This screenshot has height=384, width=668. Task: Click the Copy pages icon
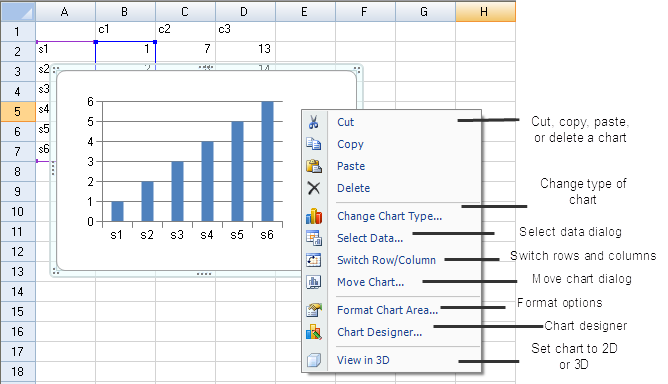coord(314,144)
